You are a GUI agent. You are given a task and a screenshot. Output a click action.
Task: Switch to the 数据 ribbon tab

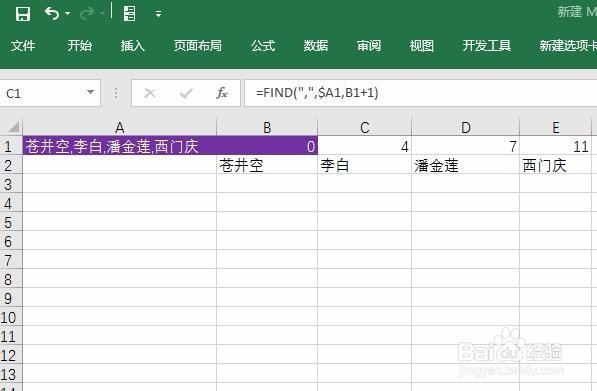pyautogui.click(x=316, y=46)
